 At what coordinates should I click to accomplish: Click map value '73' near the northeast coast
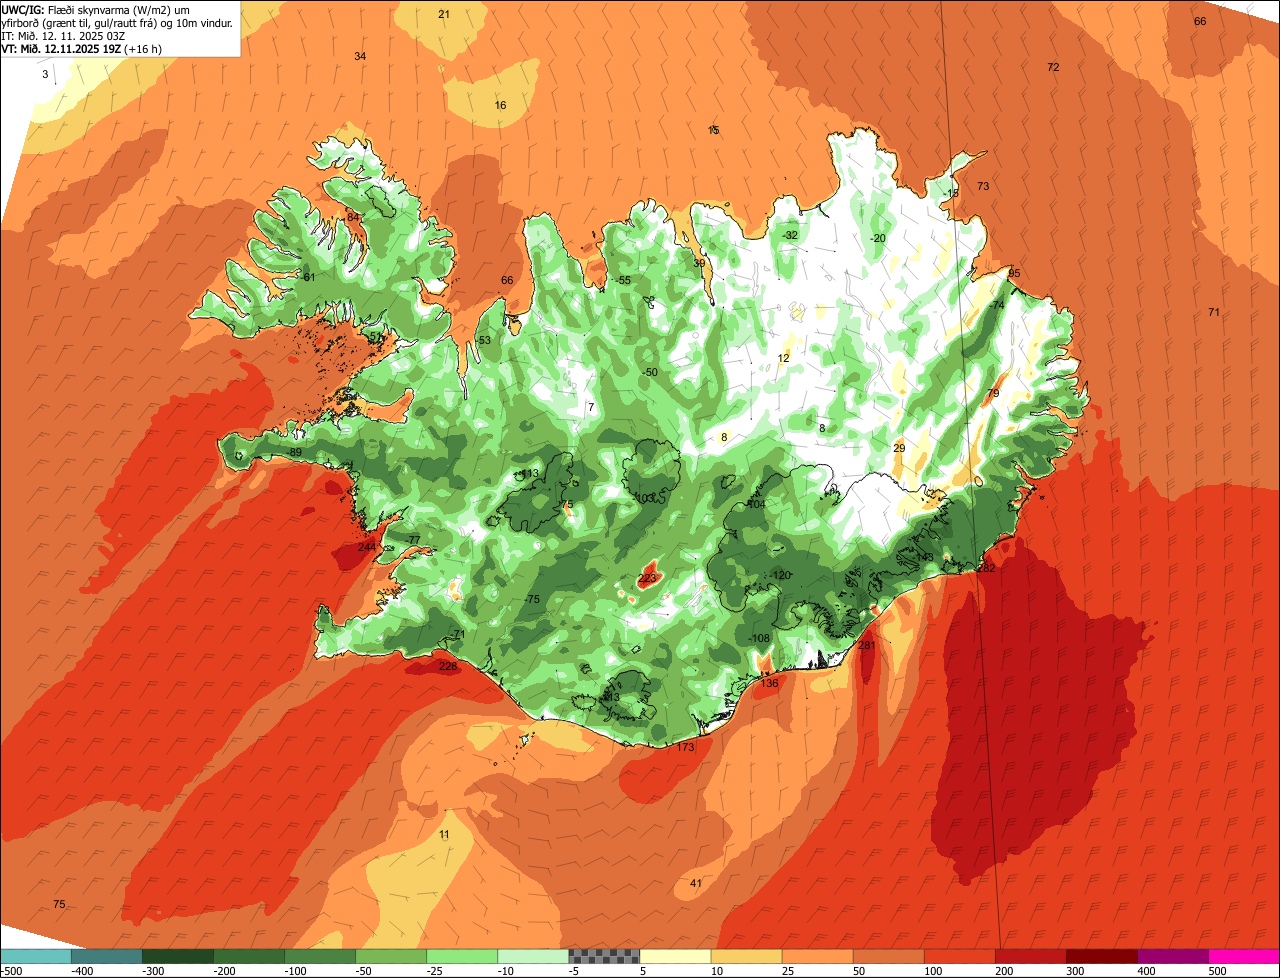pos(983,186)
